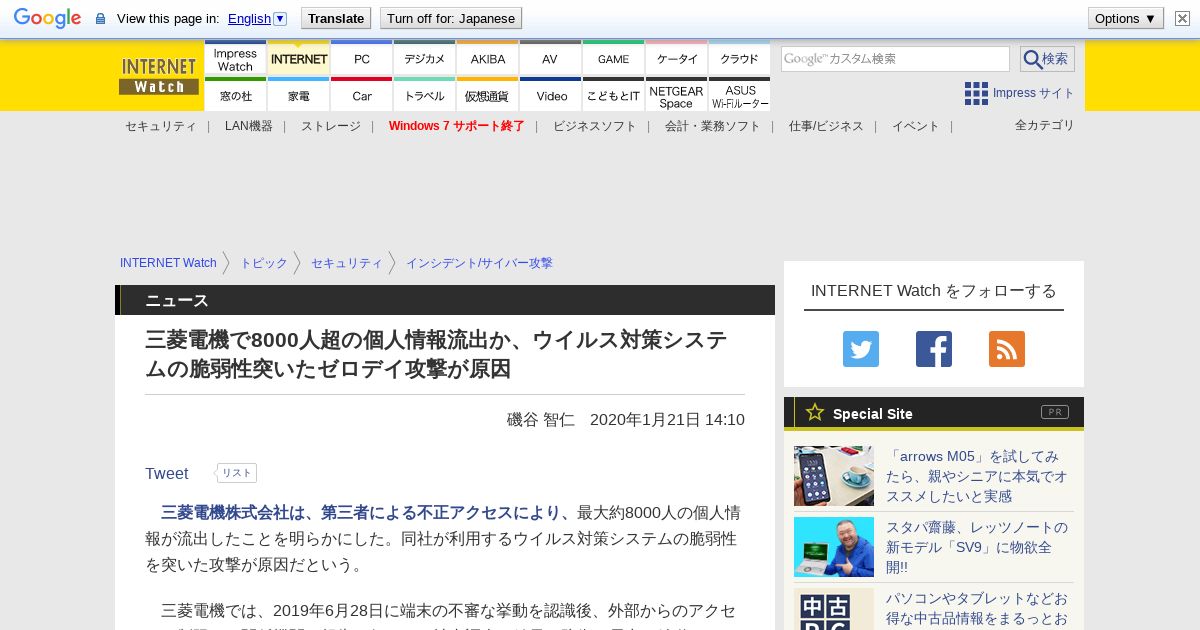
Task: Open the GAME tab
Action: coord(613,58)
